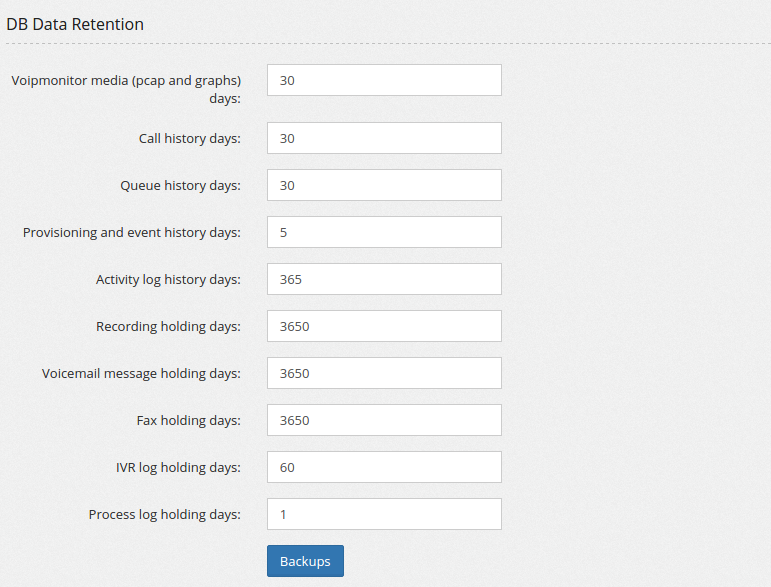
Task: Click the 'Queue history days:' label text
Action: coord(180,186)
